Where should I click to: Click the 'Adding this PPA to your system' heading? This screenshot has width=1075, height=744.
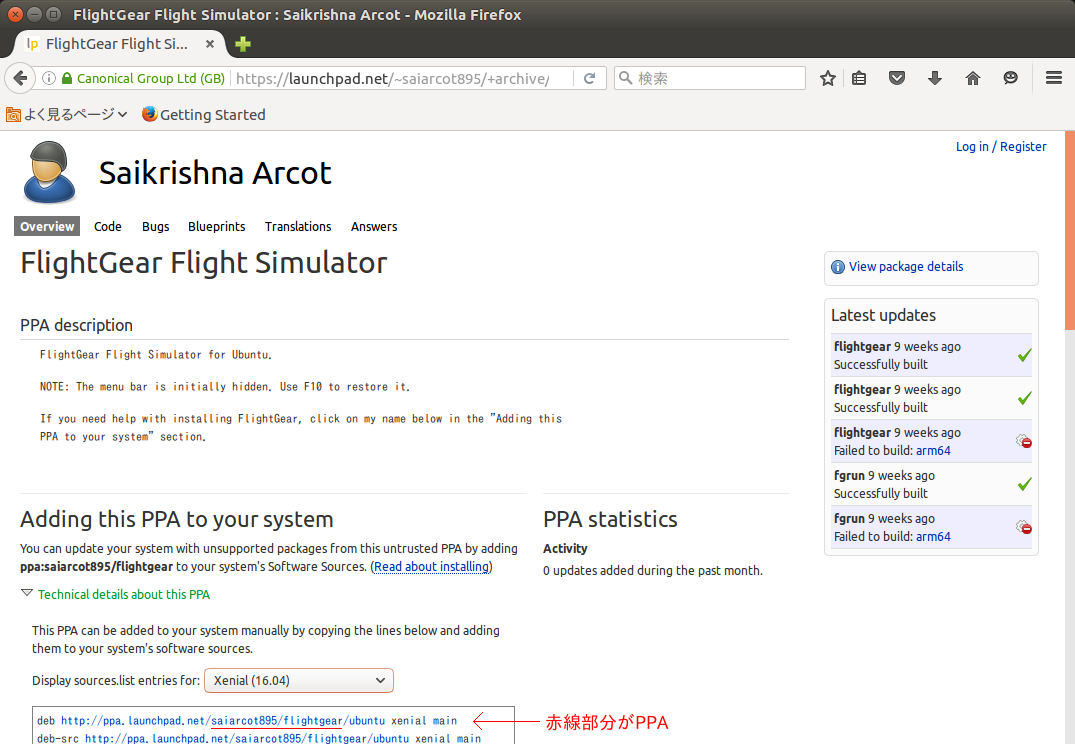177,519
